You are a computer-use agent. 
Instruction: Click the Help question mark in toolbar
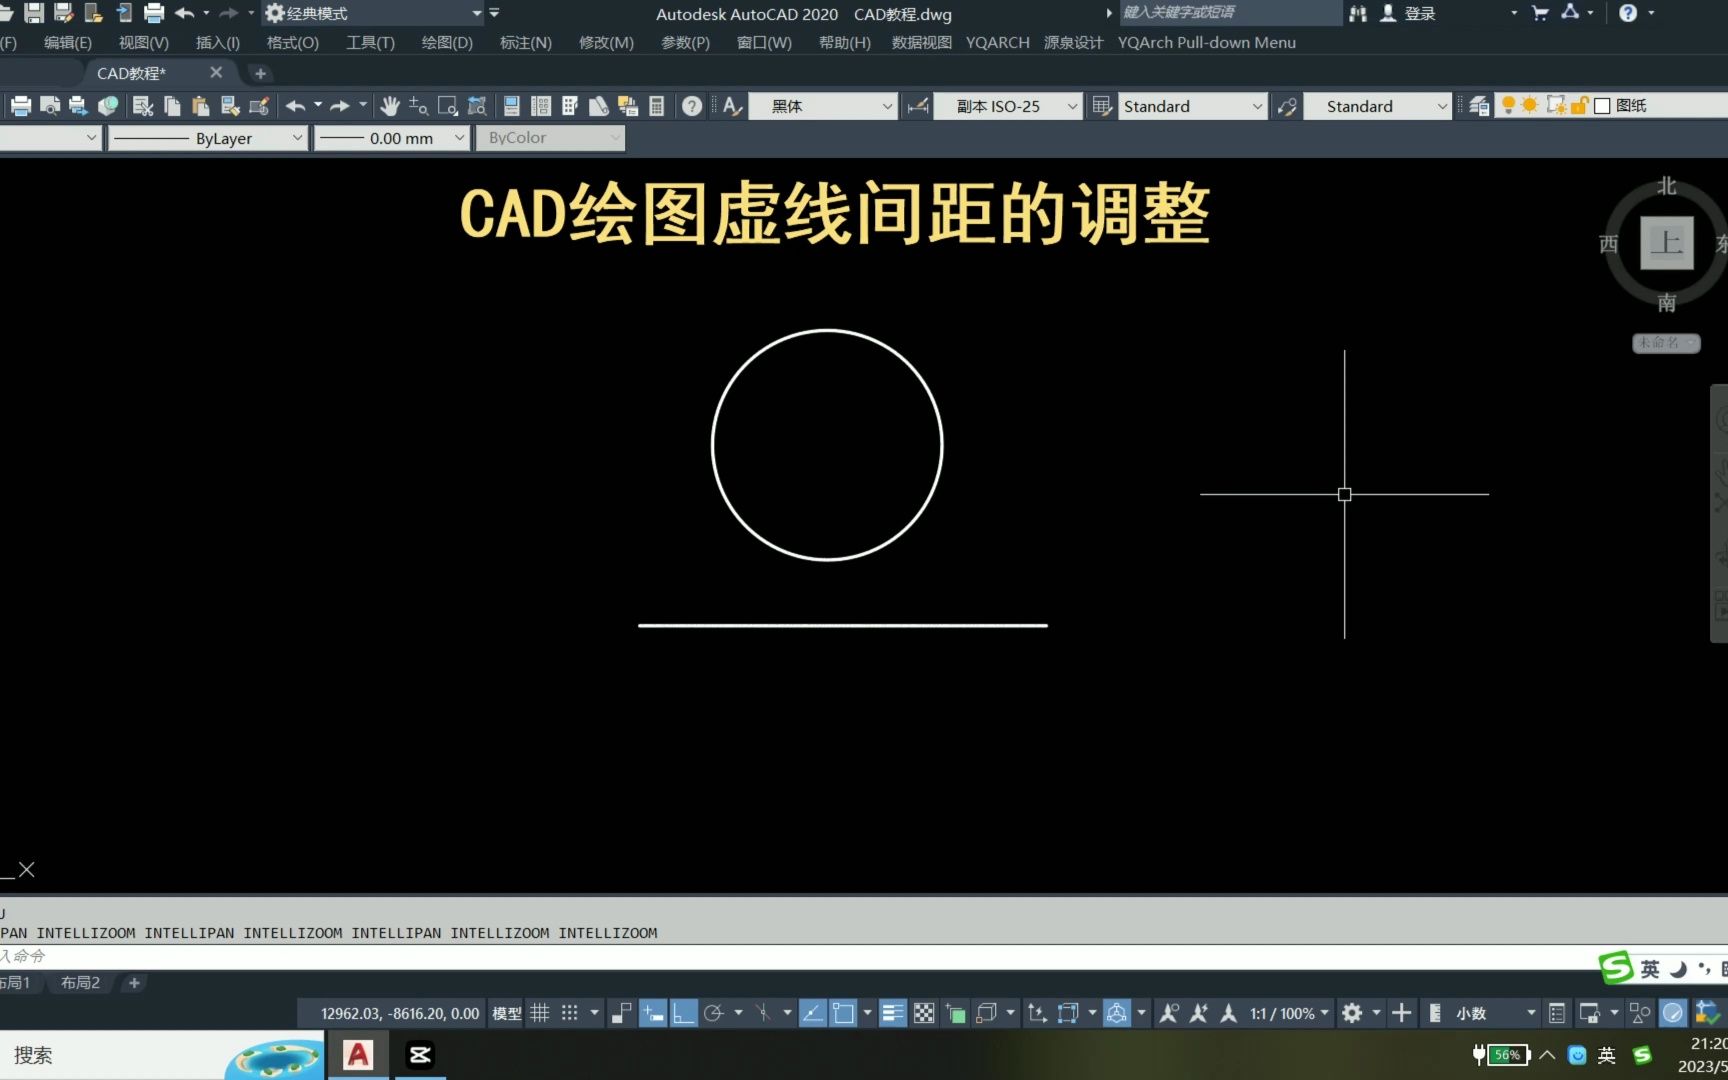[x=691, y=106]
